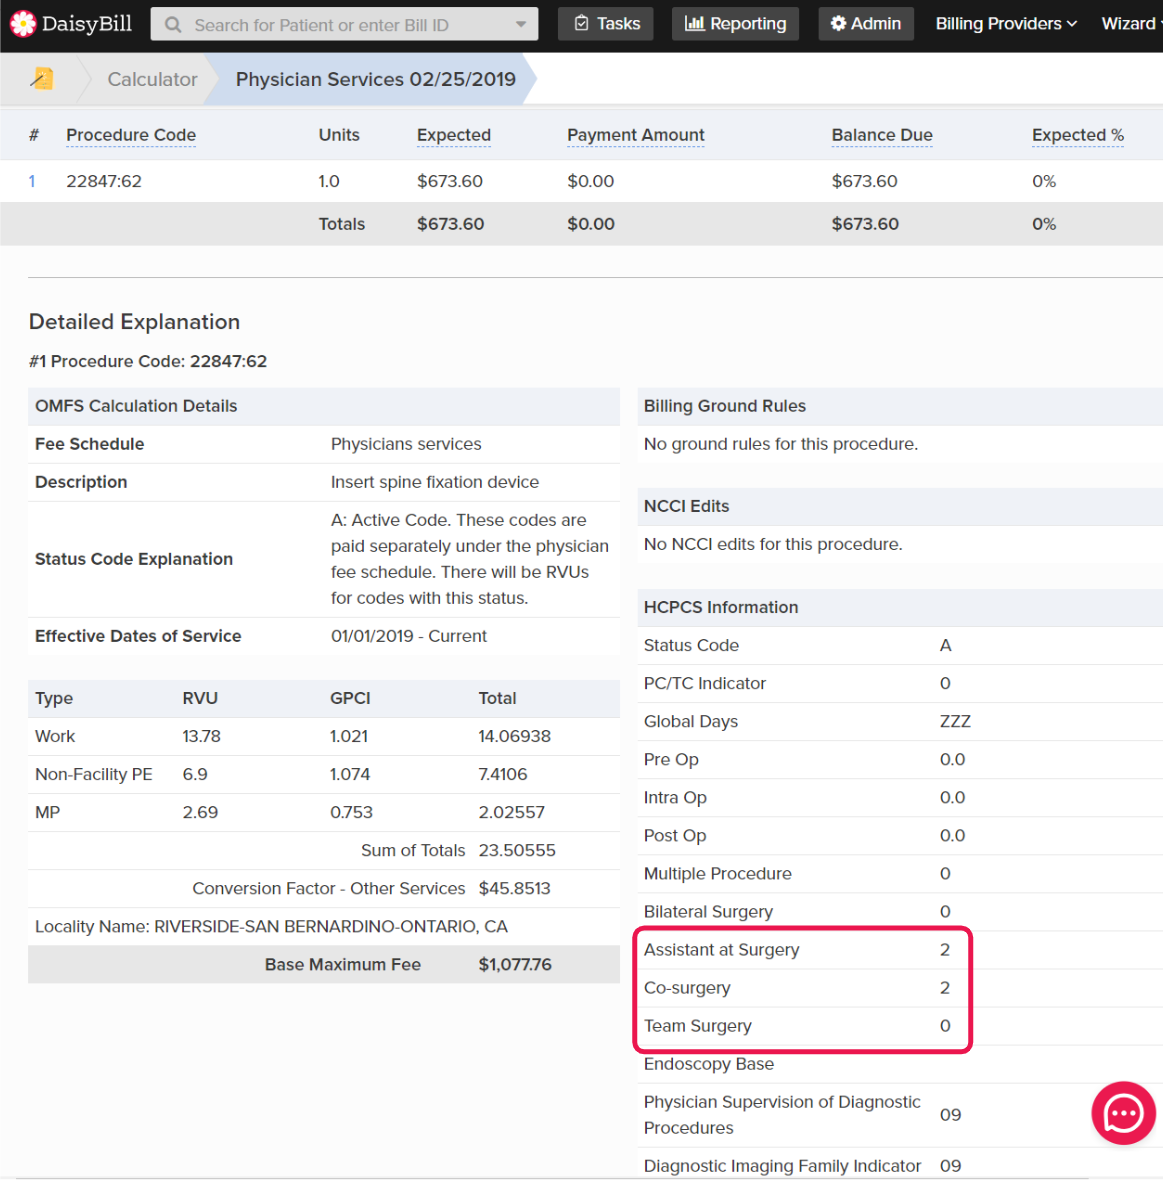Open the live chat bubble icon
Screen dimensions: 1163x1182
coord(1123,1112)
